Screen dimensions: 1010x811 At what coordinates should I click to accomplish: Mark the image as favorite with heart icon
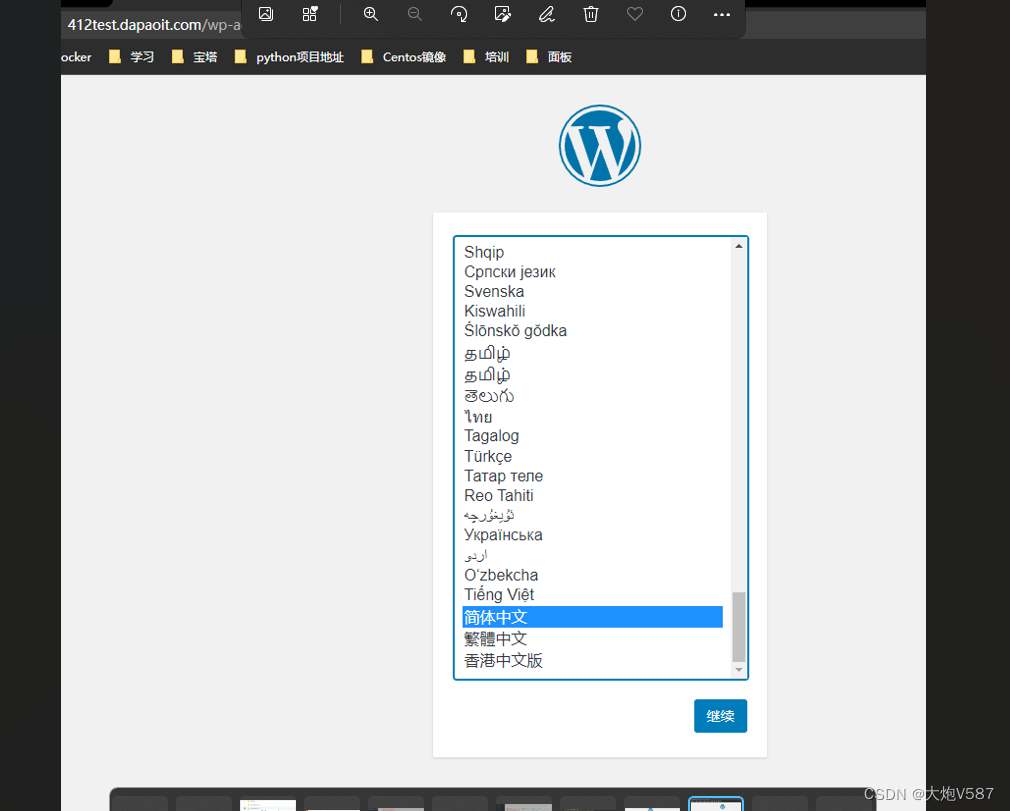[634, 14]
